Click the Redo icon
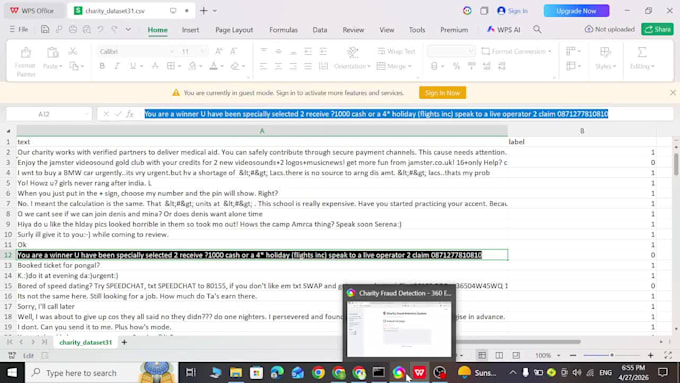 point(114,29)
